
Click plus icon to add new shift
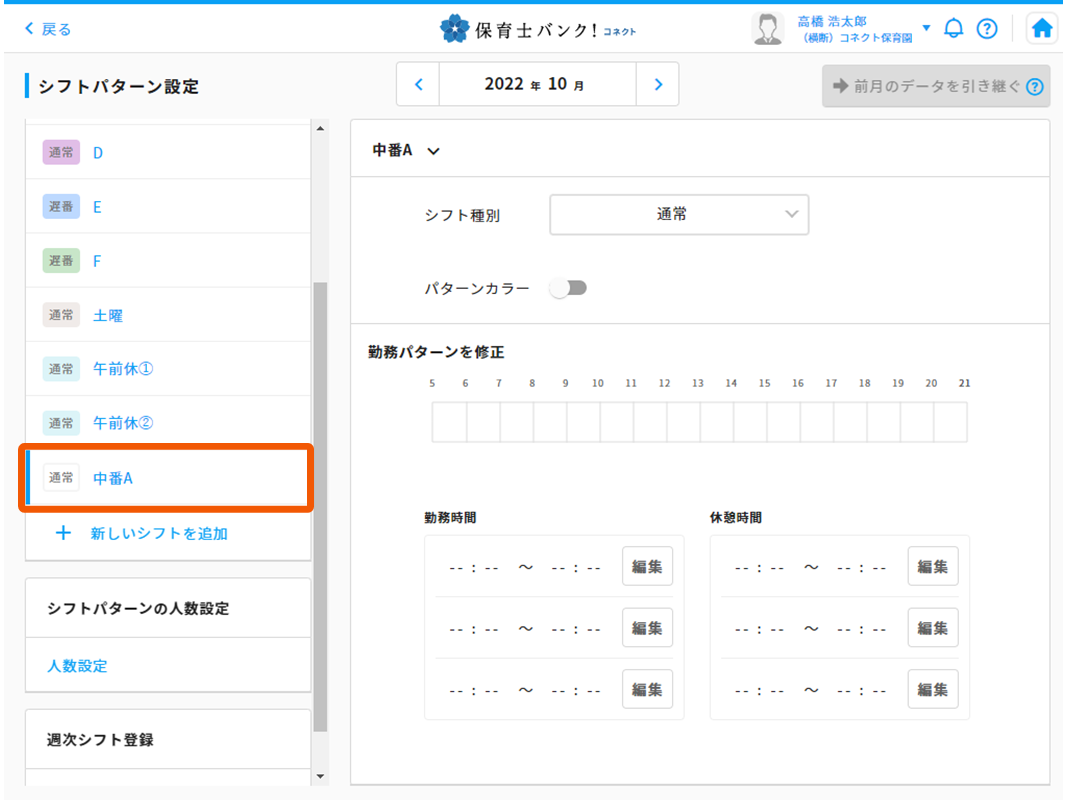click(63, 533)
